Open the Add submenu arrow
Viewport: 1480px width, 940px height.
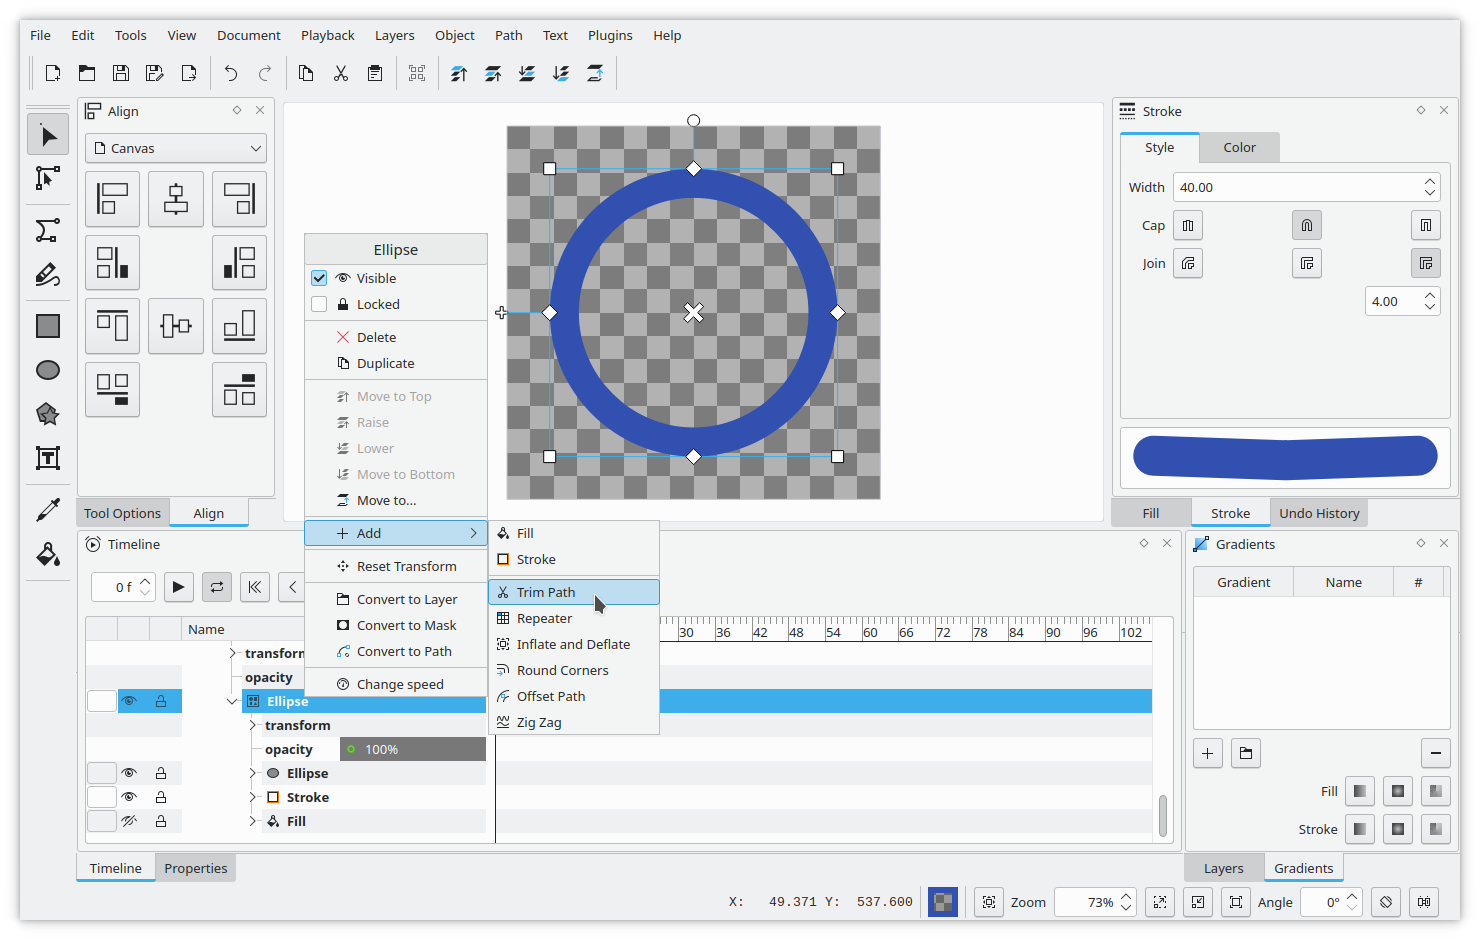473,533
